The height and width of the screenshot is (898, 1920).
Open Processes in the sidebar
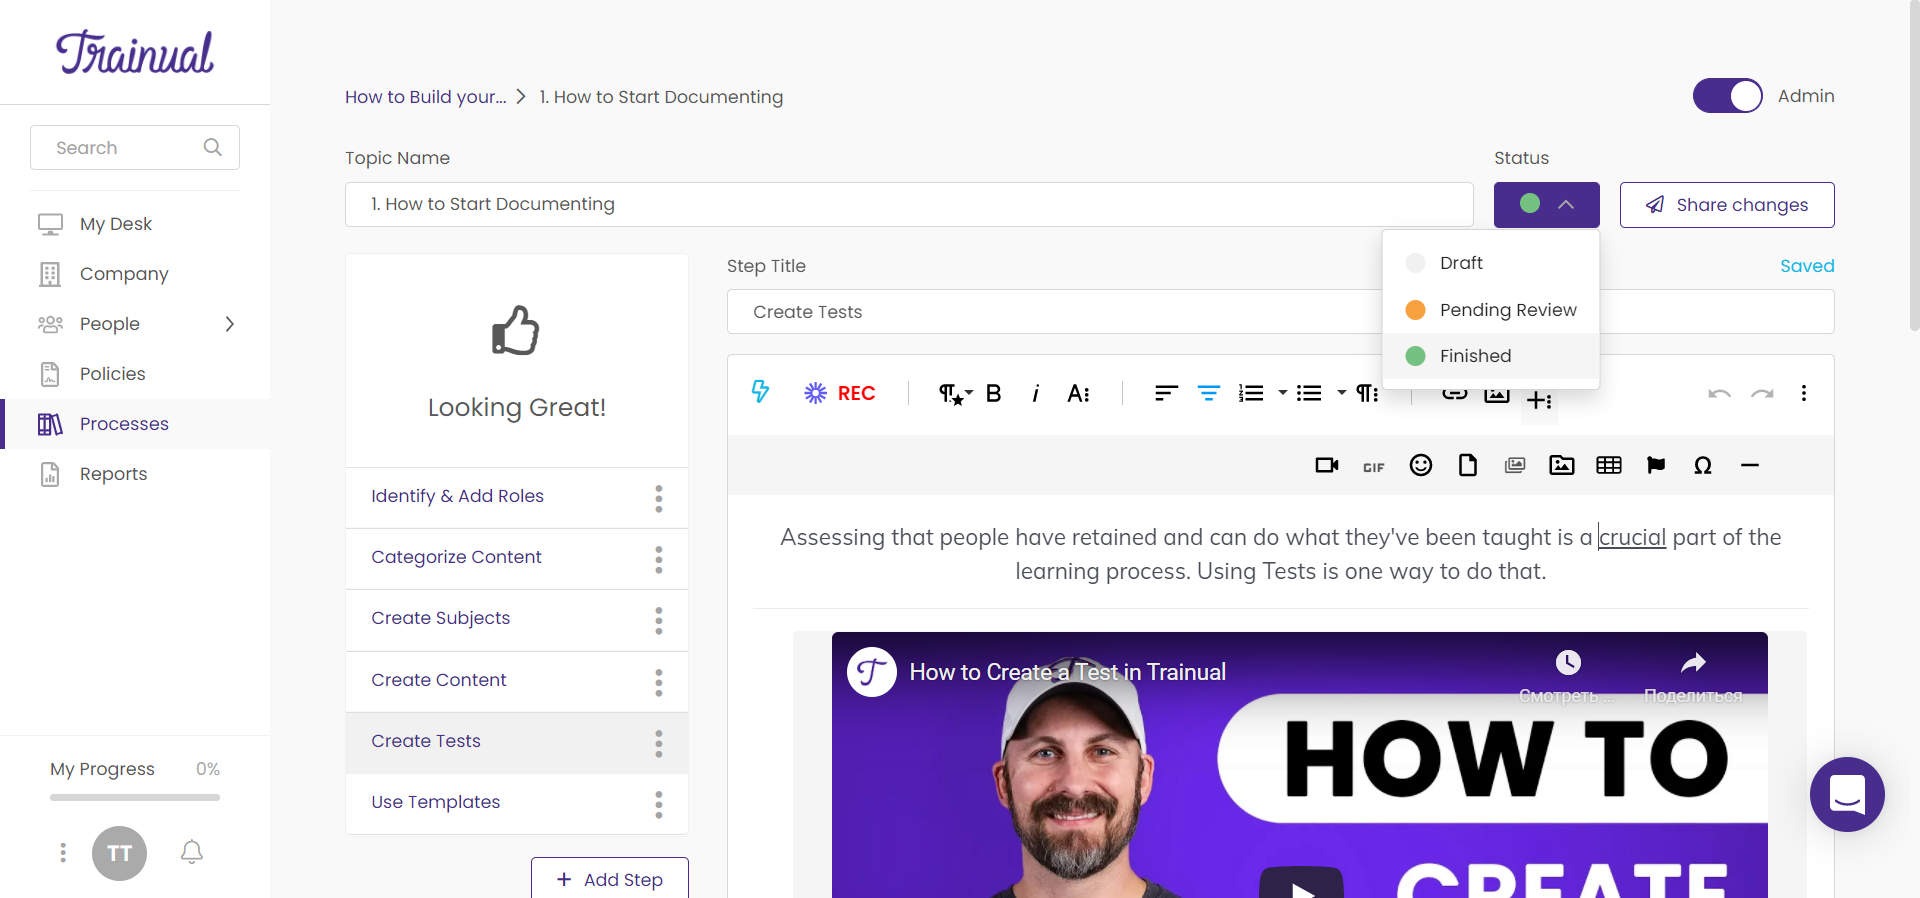124,424
